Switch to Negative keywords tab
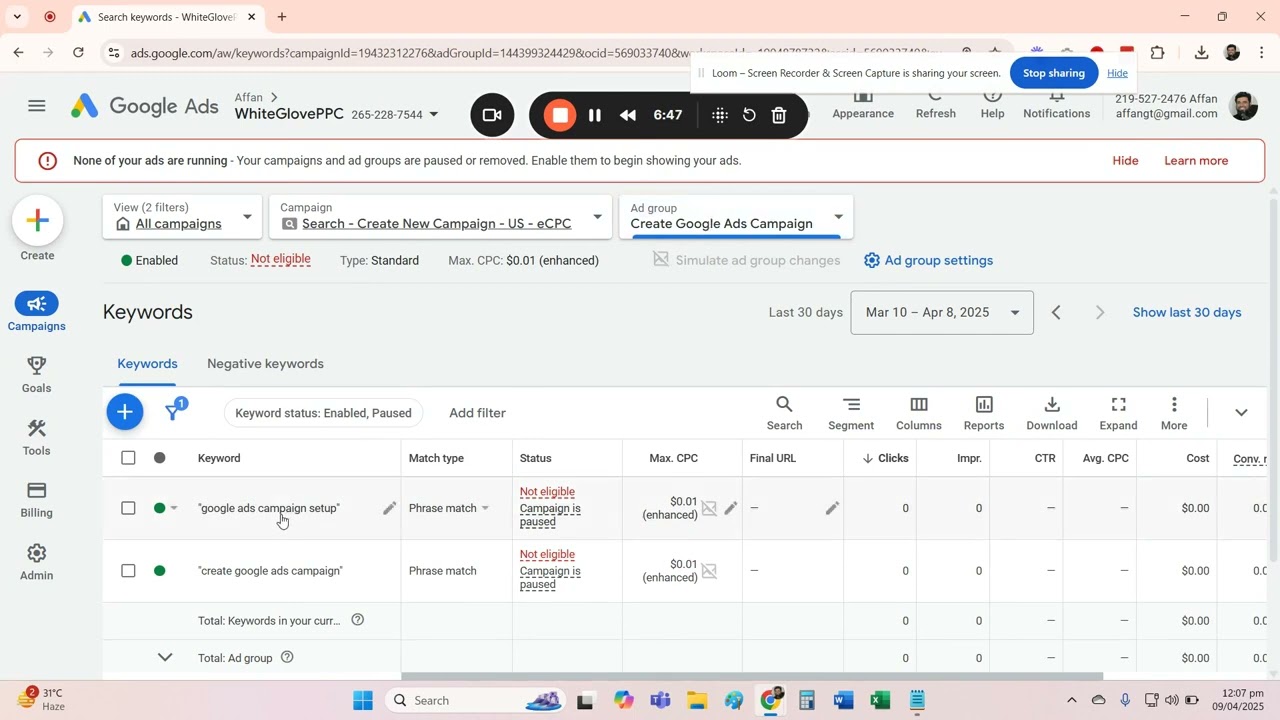This screenshot has width=1280, height=720. point(265,364)
